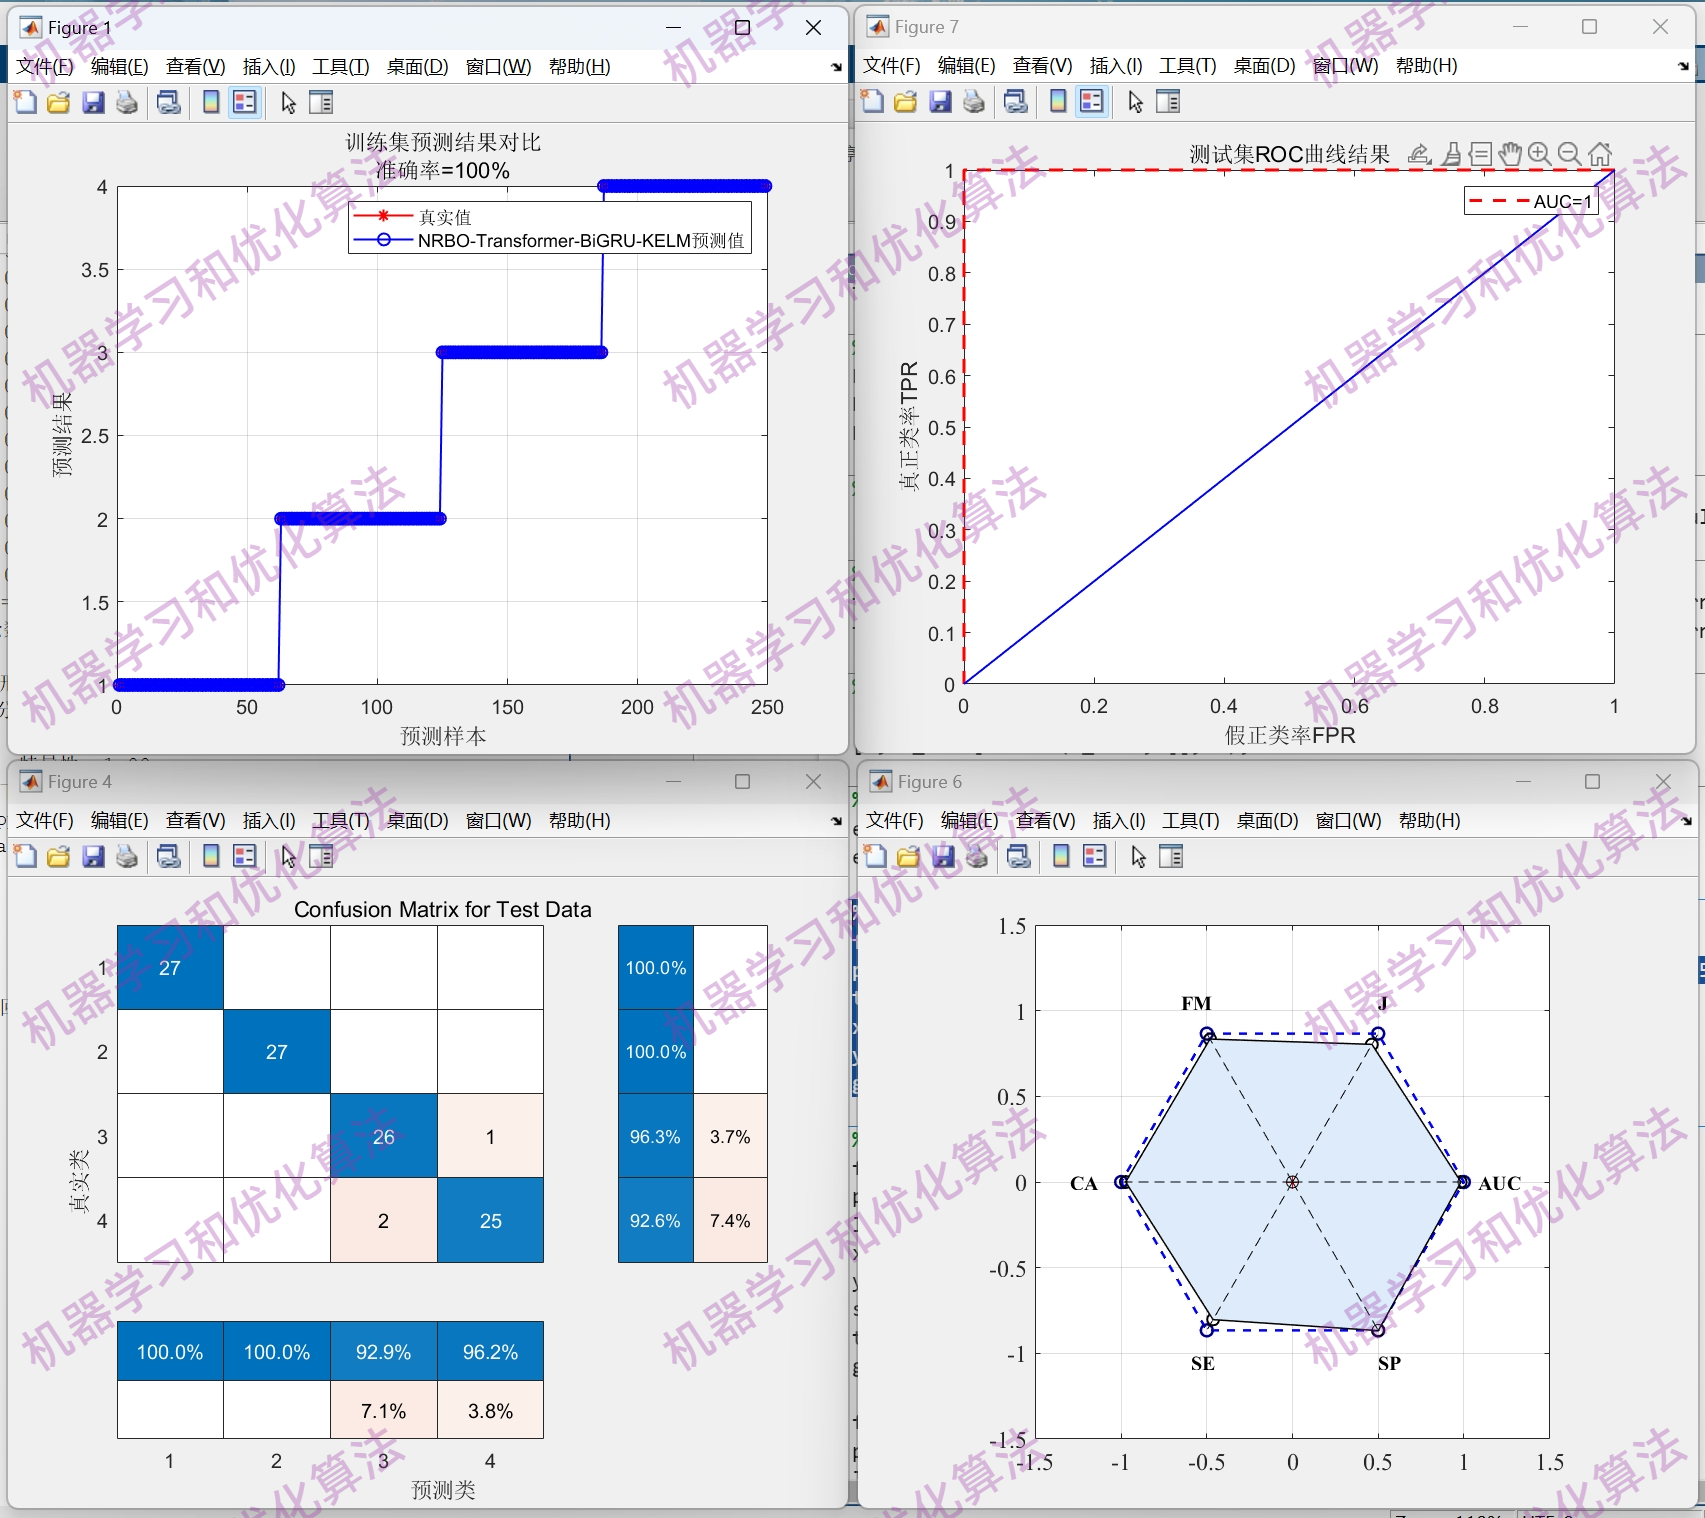Viewport: 1705px width, 1518px height.
Task: Open the datatip tool on ROC toolbar
Action: 1481,153
